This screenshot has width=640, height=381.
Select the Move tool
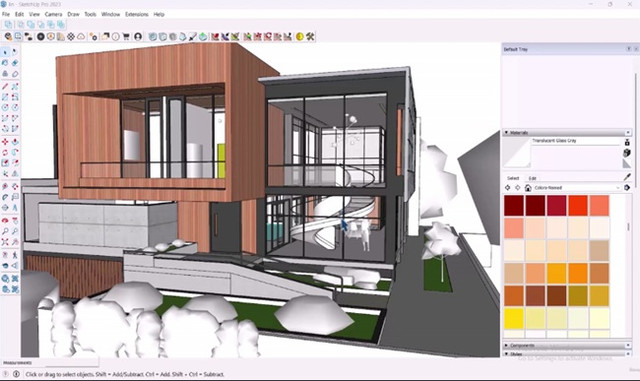tap(5, 142)
